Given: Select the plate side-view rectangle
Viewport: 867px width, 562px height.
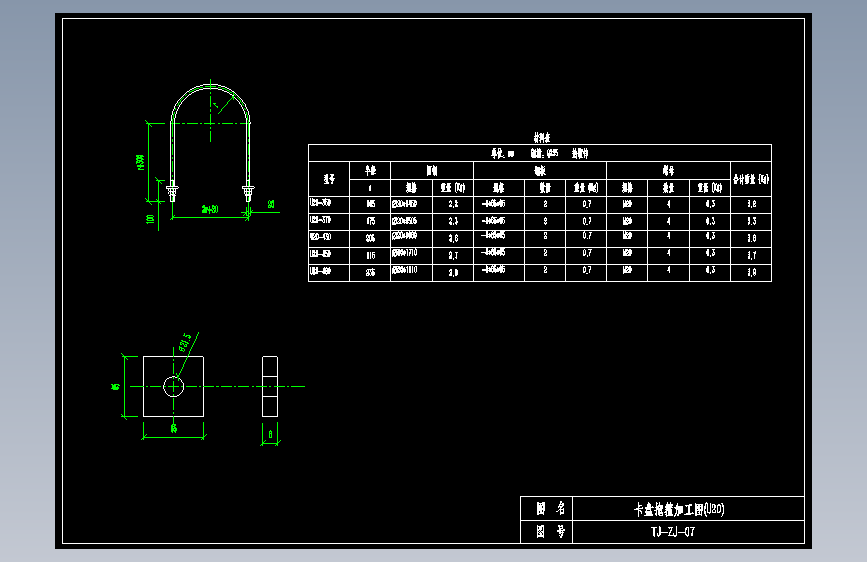Looking at the screenshot, I should coord(270,387).
